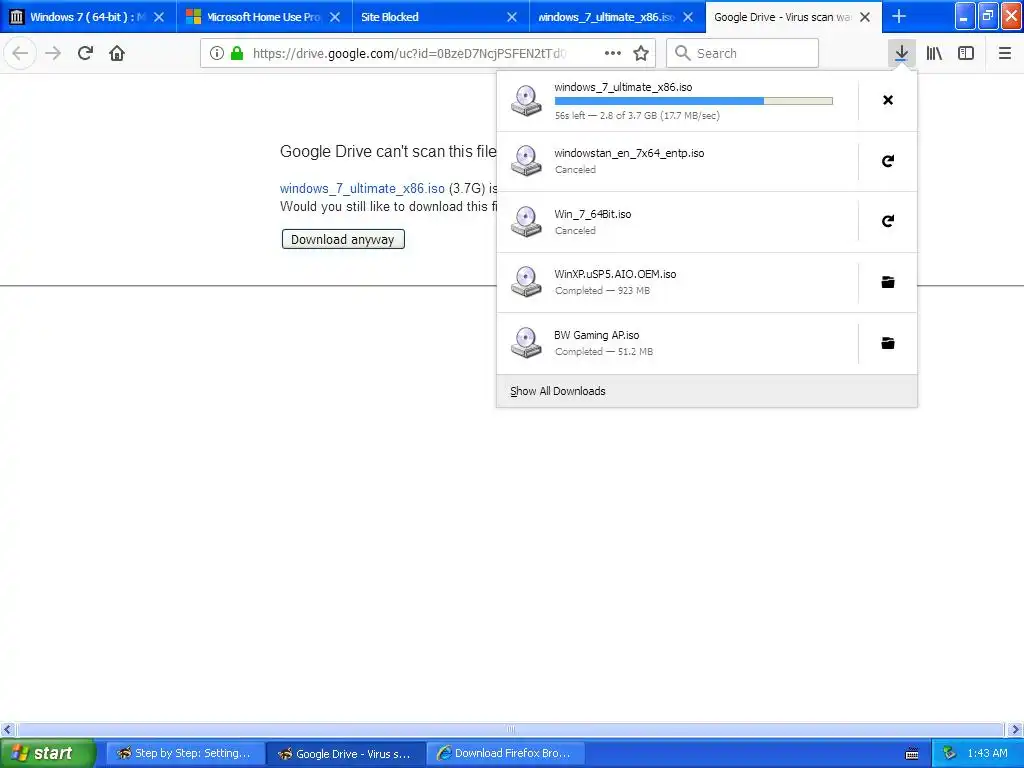Retry the windowstan_en_7x64_entp.iso download
This screenshot has width=1024, height=768.
pos(888,161)
